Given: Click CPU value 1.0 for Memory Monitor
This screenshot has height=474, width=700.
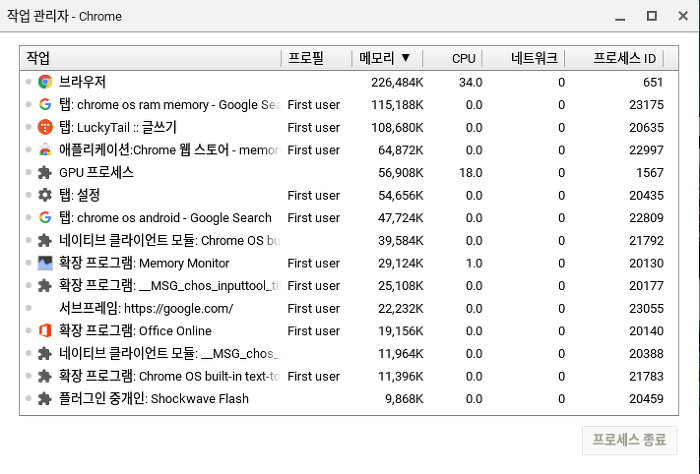Looking at the screenshot, I should pyautogui.click(x=474, y=263).
